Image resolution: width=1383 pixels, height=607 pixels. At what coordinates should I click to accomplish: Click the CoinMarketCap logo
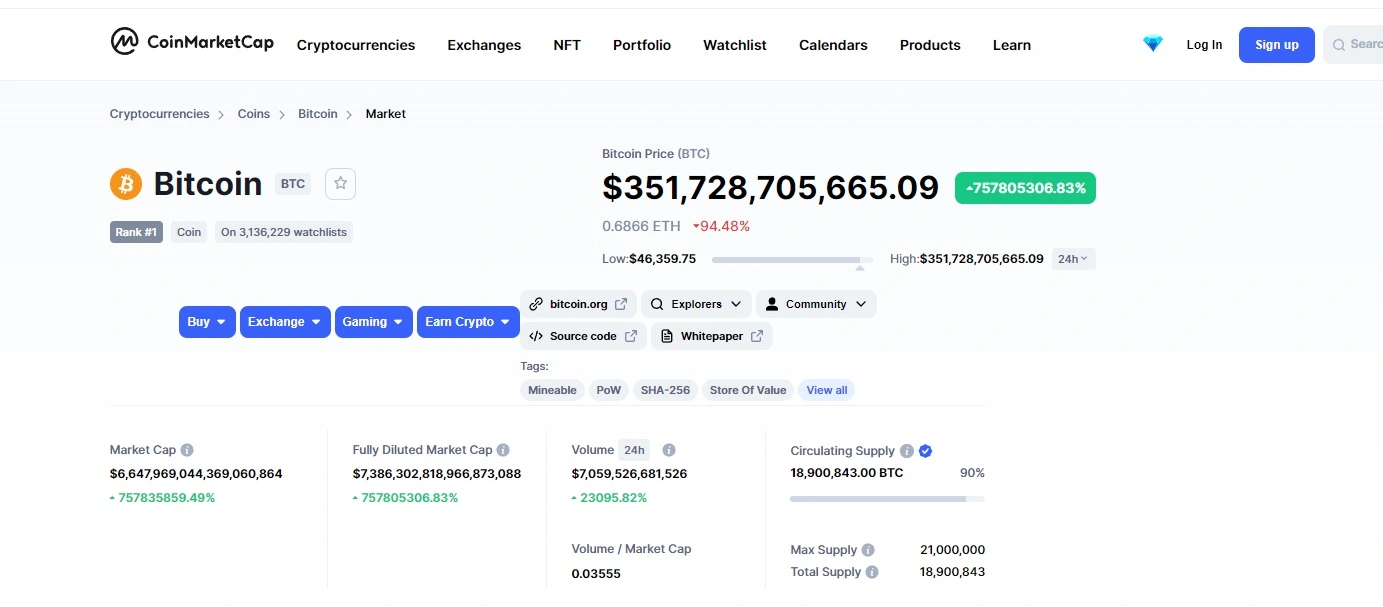click(x=192, y=42)
